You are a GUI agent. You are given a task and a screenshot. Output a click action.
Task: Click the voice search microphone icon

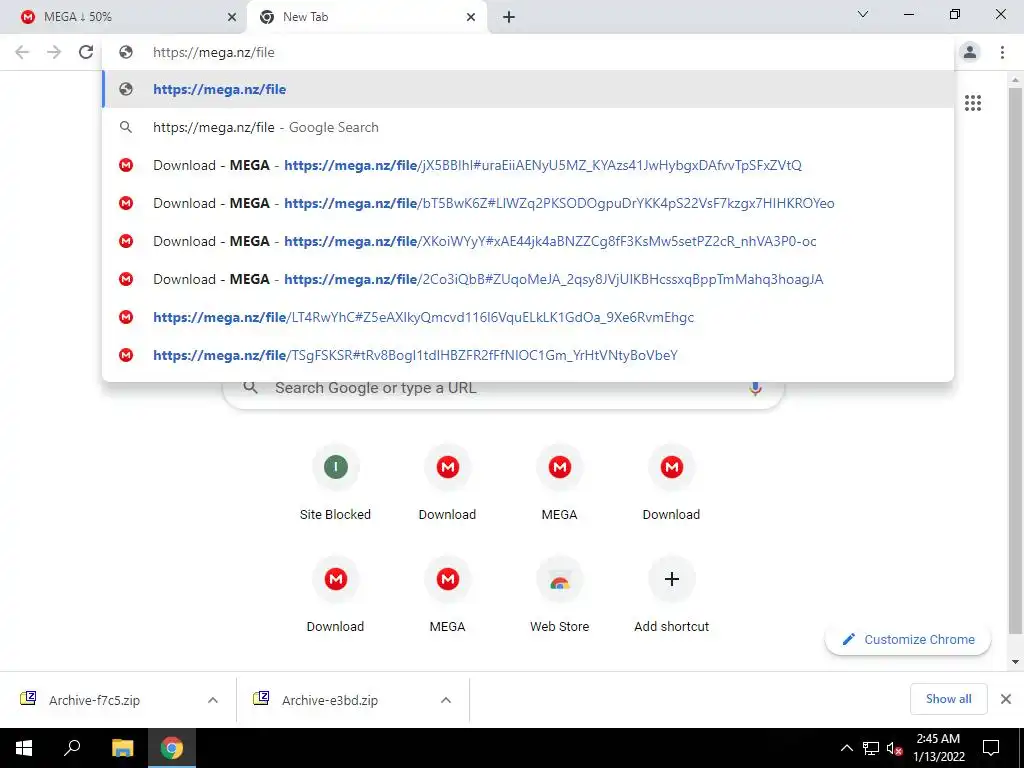755,388
